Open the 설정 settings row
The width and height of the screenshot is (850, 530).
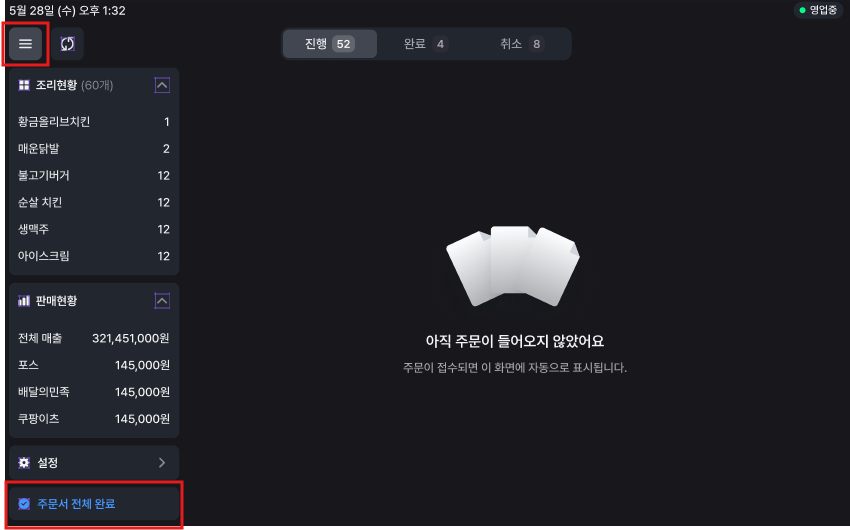93,463
